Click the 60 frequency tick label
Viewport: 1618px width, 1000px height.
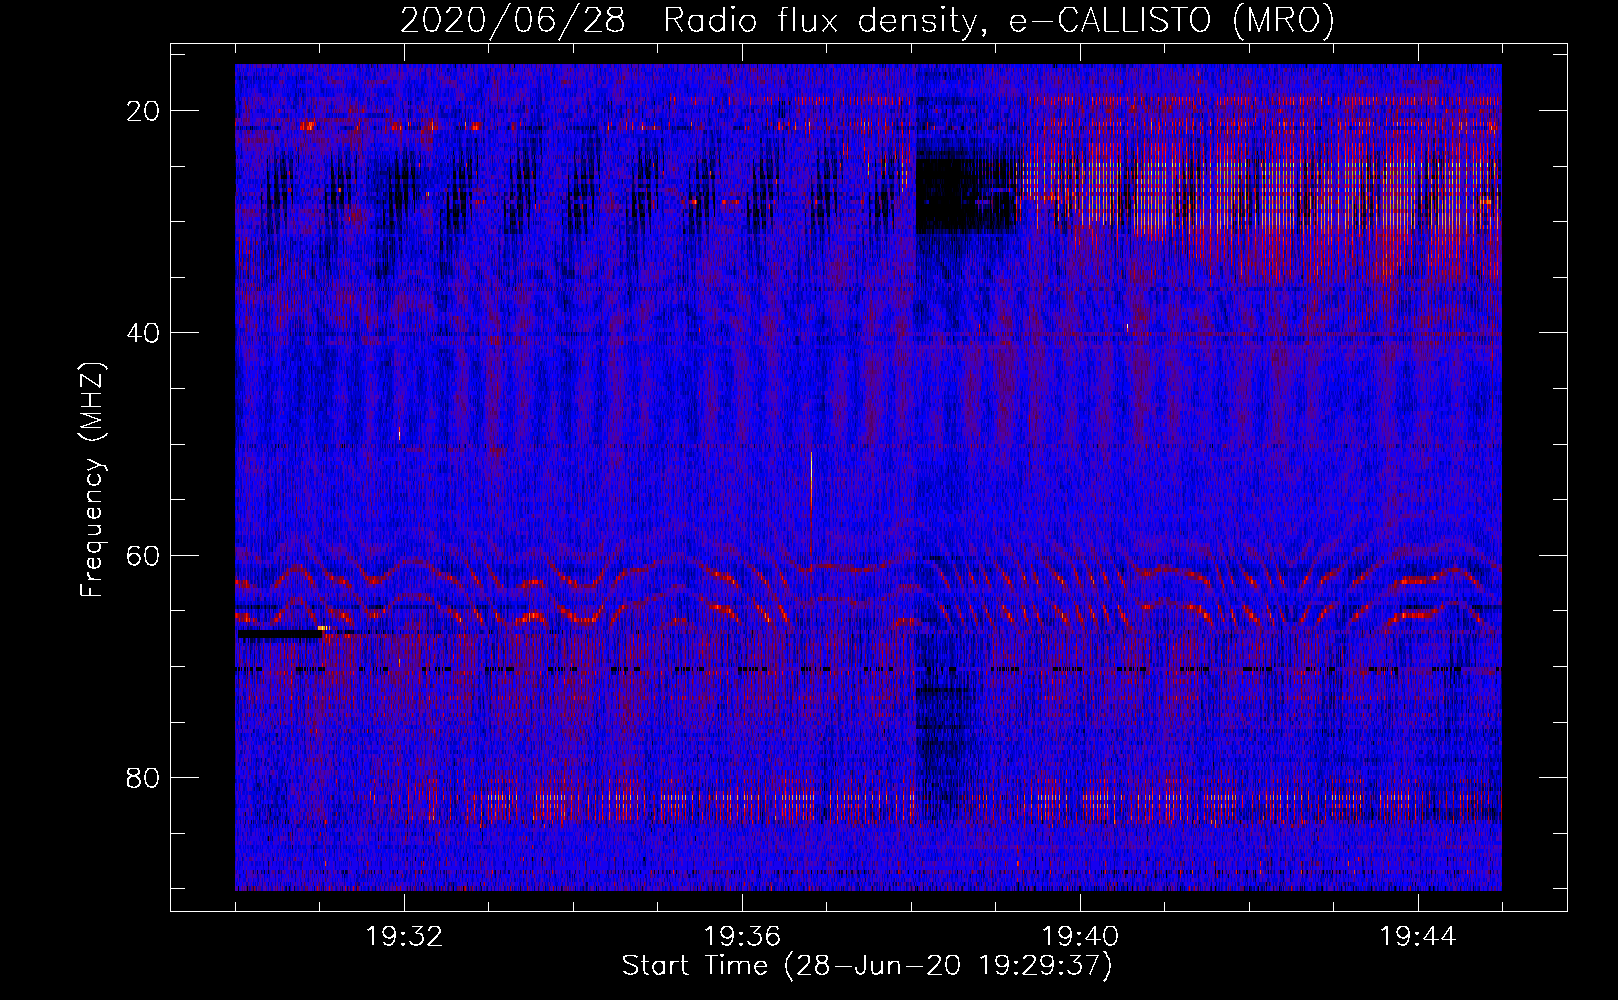pyautogui.click(x=144, y=555)
